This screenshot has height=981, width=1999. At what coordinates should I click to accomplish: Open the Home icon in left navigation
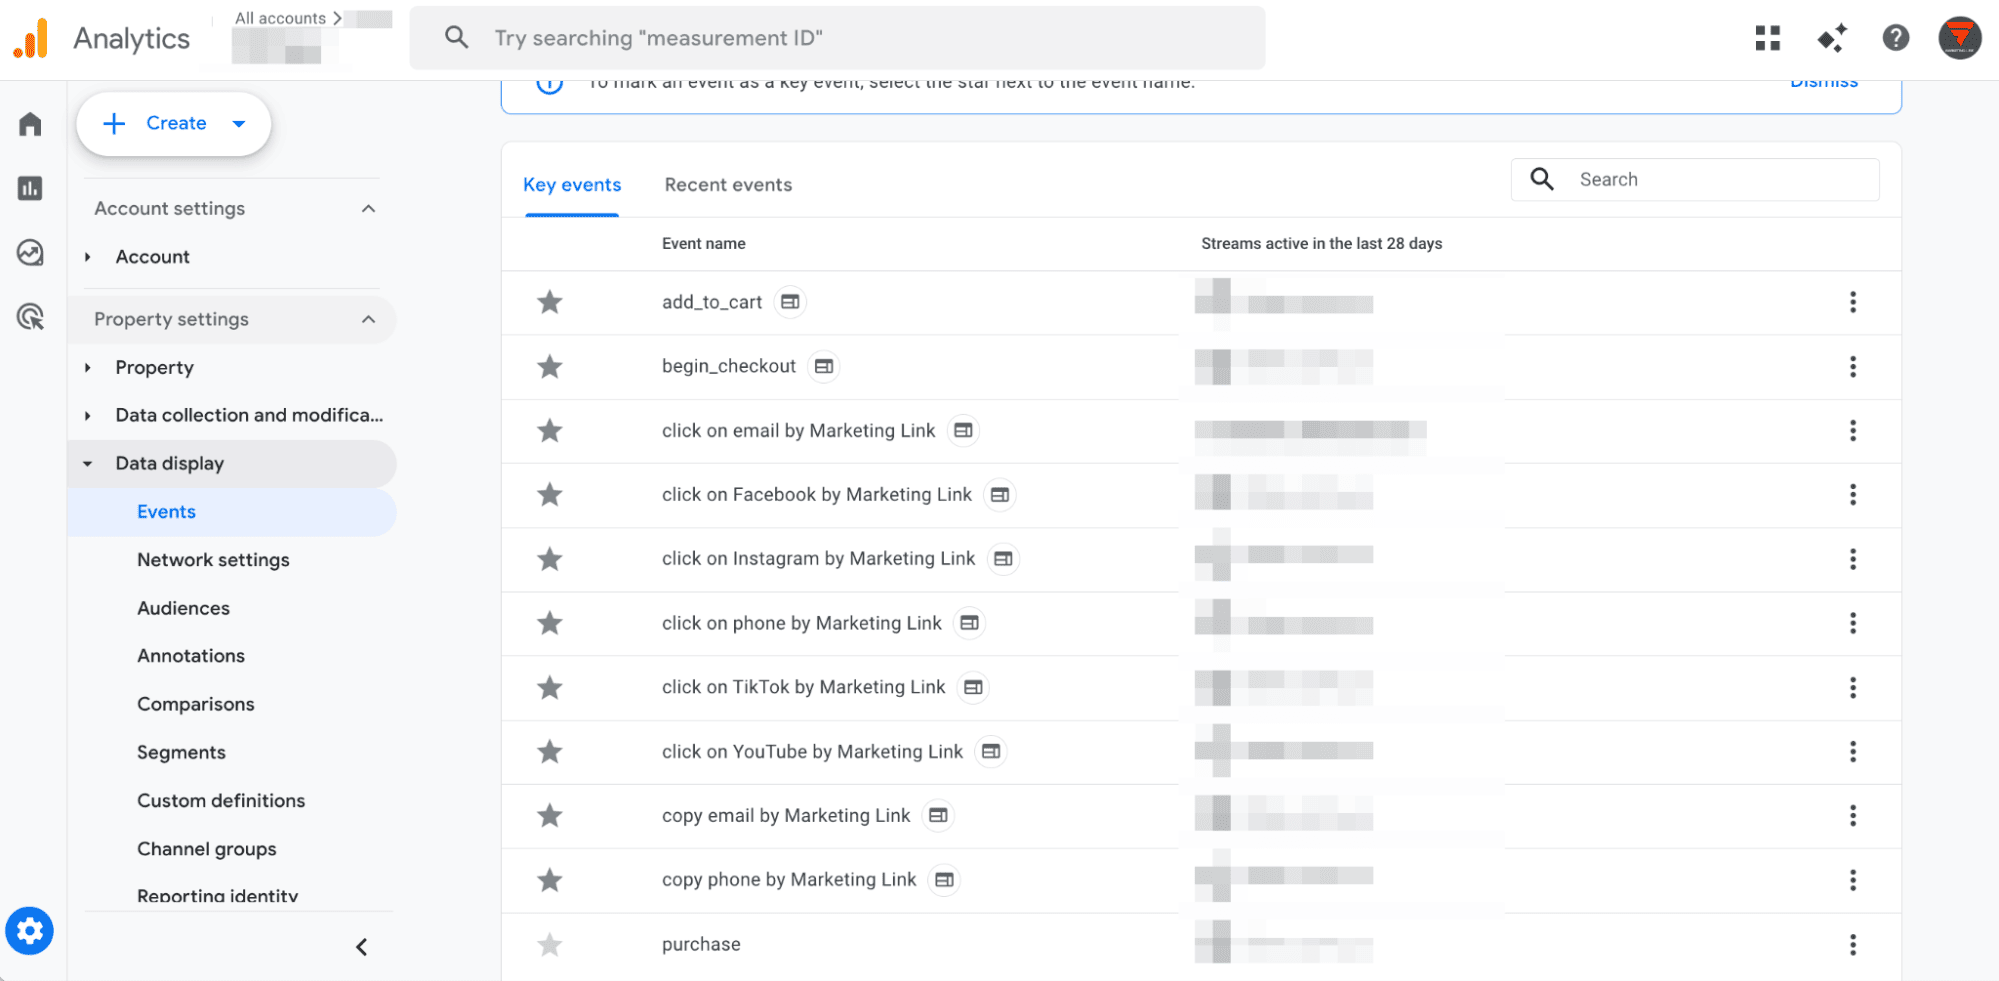pyautogui.click(x=29, y=124)
